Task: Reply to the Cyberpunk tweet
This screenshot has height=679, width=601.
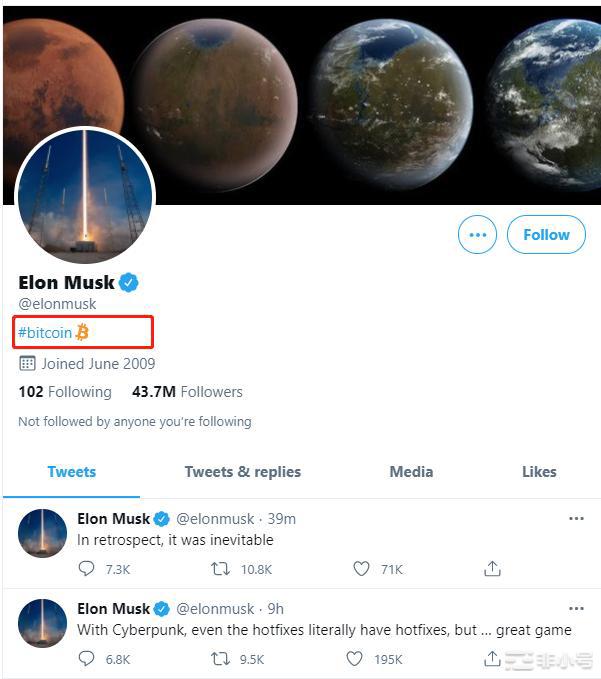Action: coord(87,659)
